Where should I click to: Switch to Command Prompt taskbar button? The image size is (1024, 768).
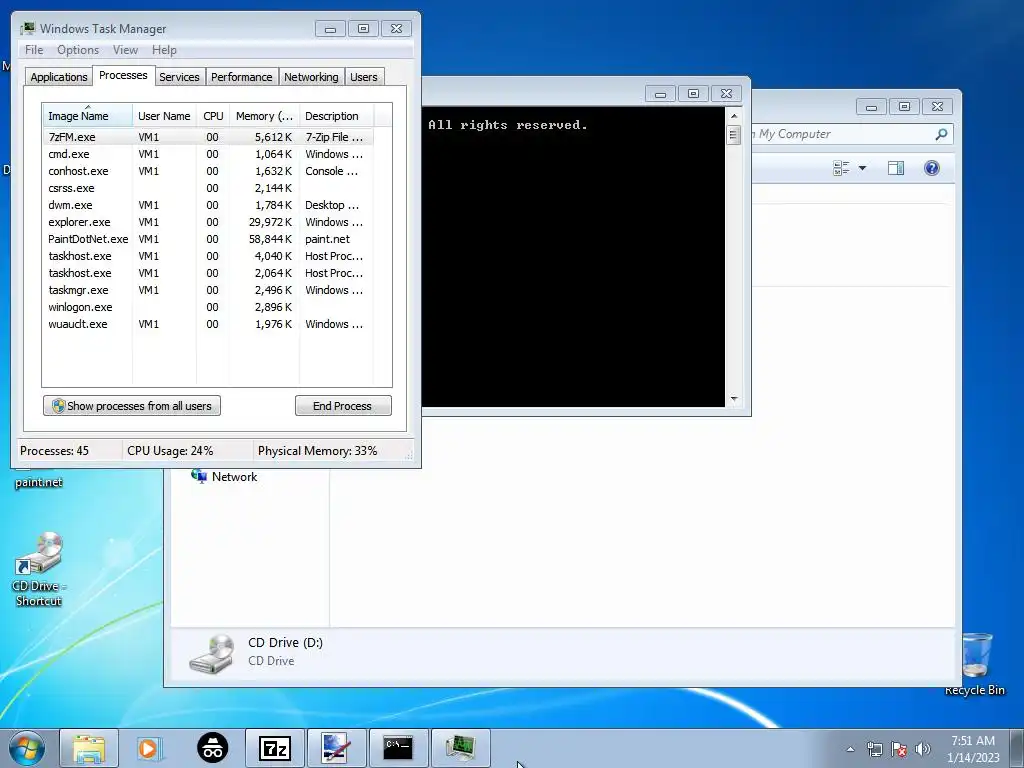(398, 748)
